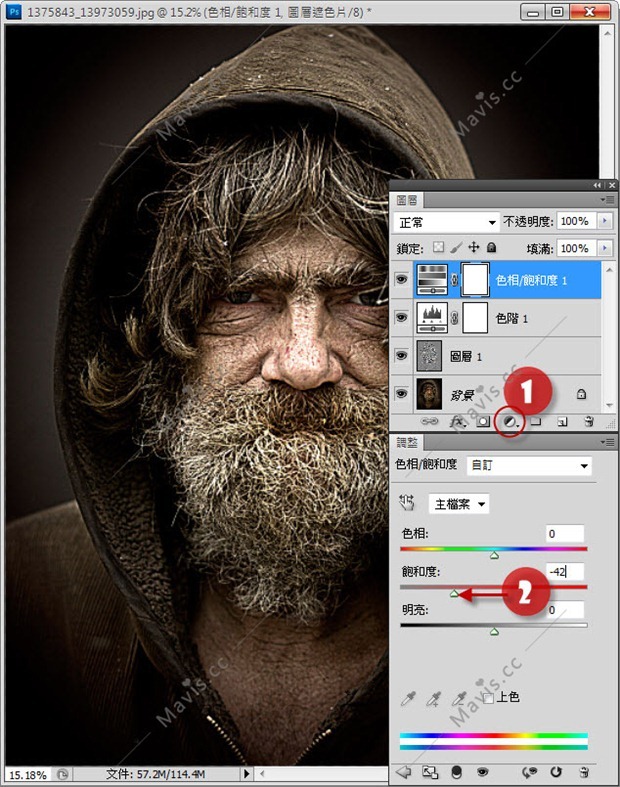Screen dimensions: 620x787
Task: Open the 主檔案 channel dropdown
Action: click(x=459, y=504)
